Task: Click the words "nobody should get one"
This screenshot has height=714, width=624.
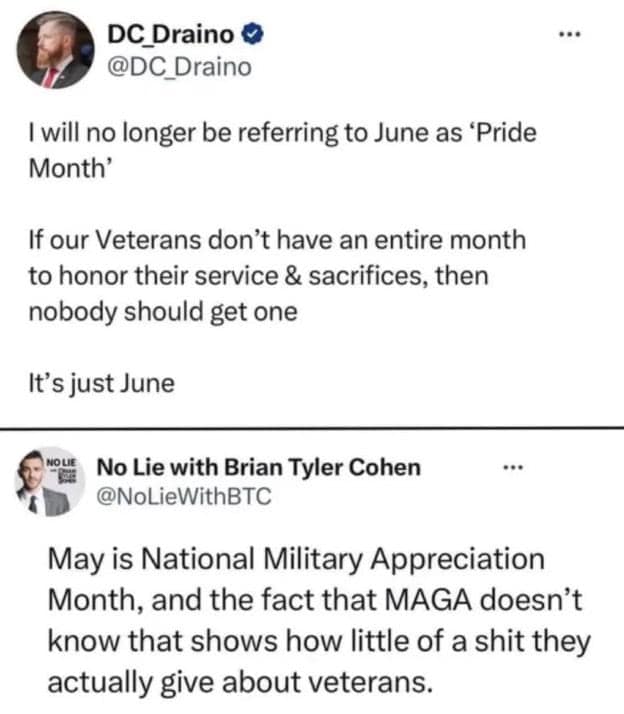Action: (x=164, y=311)
